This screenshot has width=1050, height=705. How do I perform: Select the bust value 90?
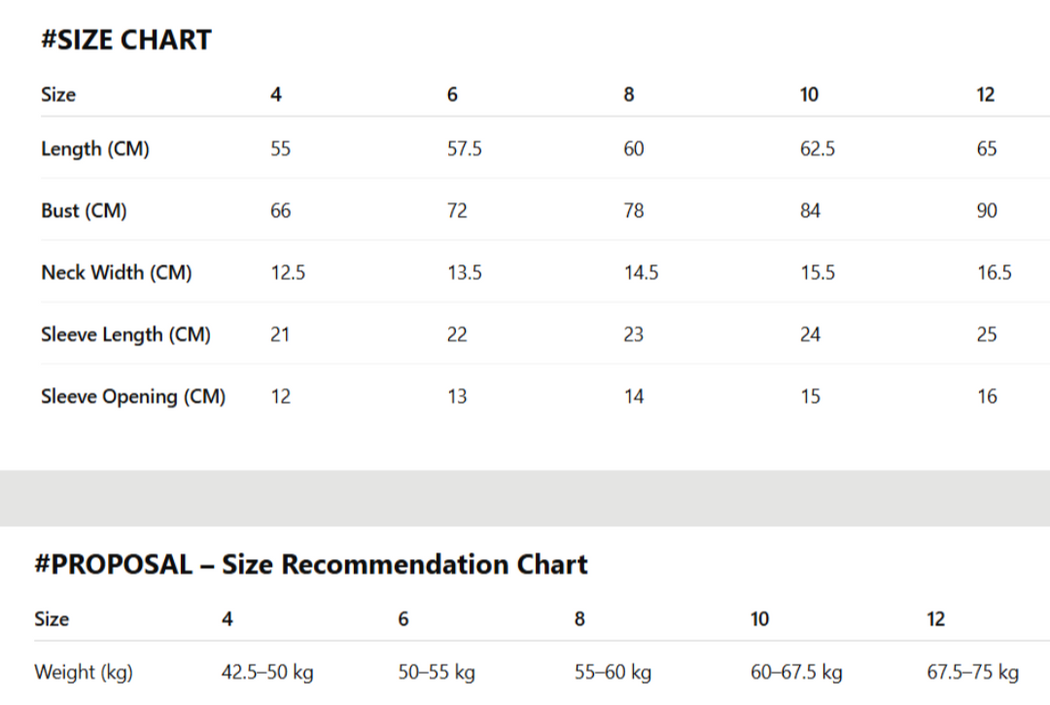987,211
